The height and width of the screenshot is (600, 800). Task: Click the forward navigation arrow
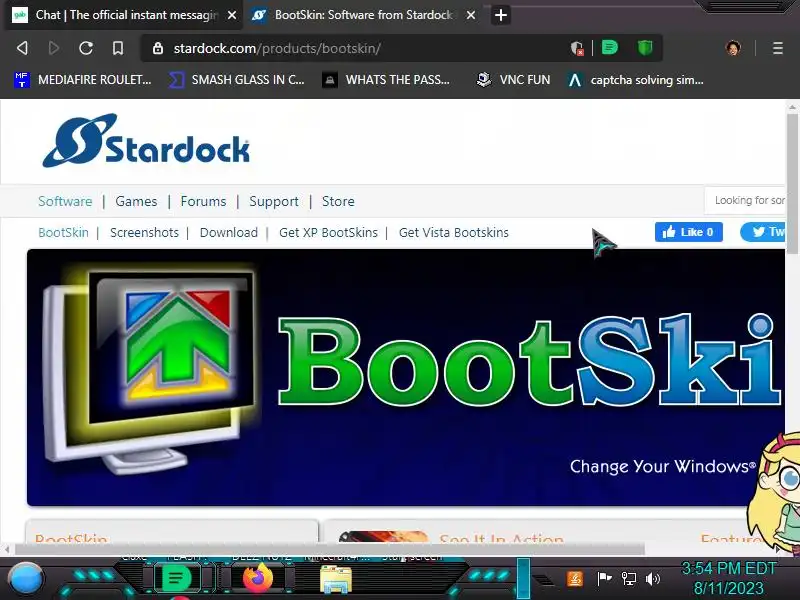point(54,48)
